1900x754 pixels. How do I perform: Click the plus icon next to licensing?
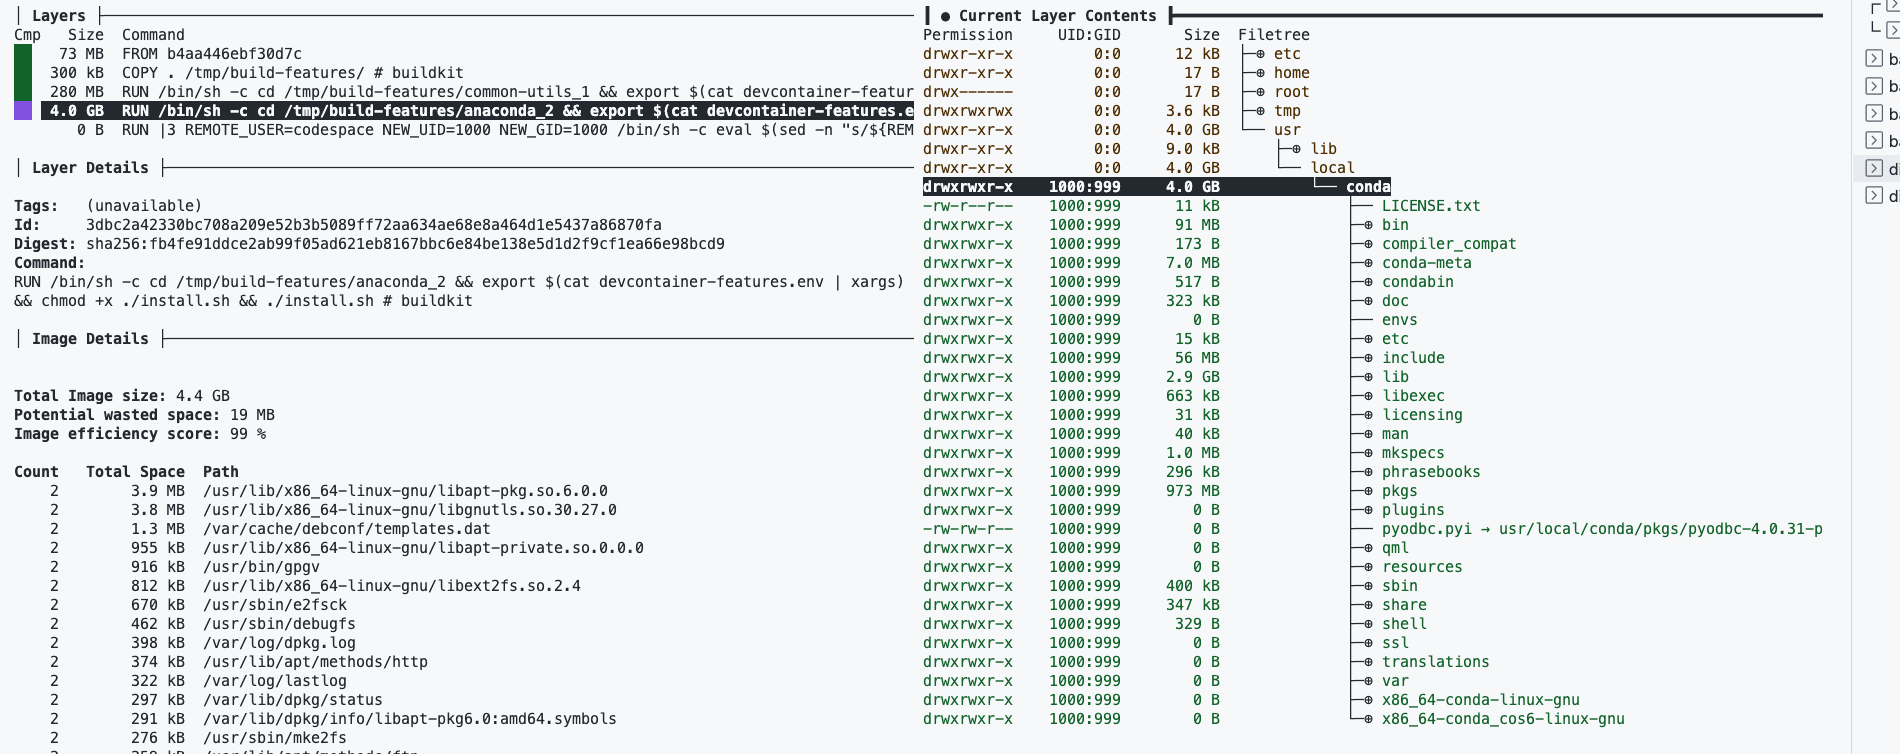(x=1368, y=415)
